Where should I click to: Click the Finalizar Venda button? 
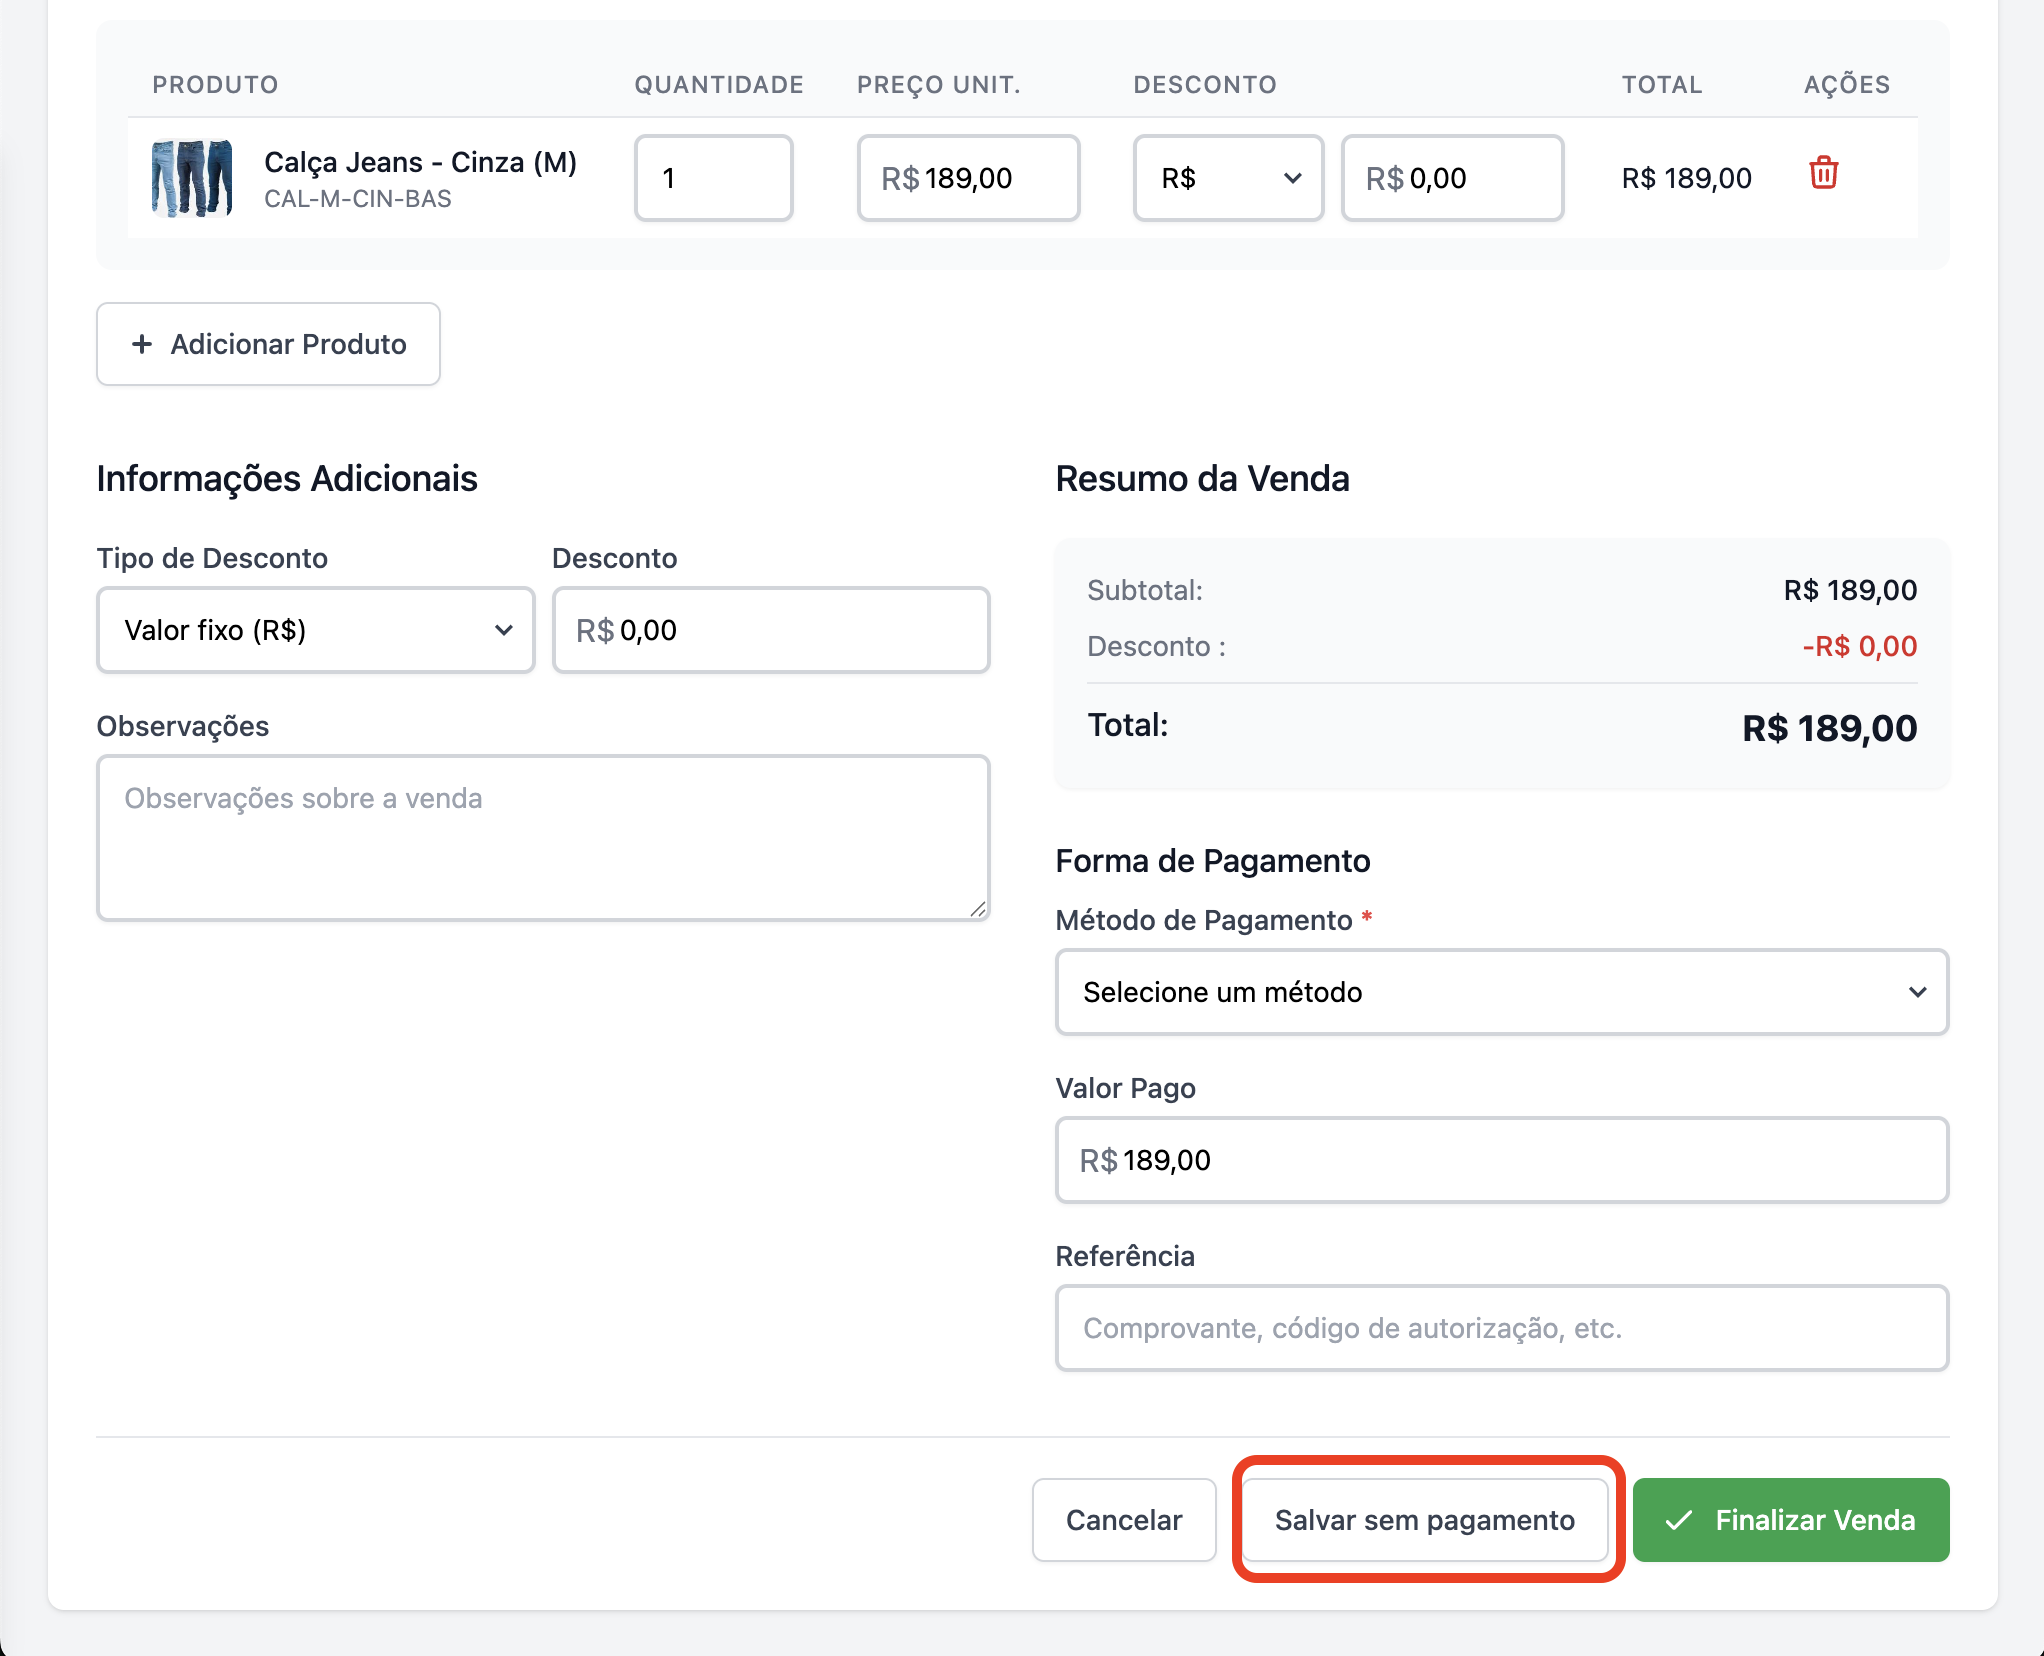tap(1790, 1520)
